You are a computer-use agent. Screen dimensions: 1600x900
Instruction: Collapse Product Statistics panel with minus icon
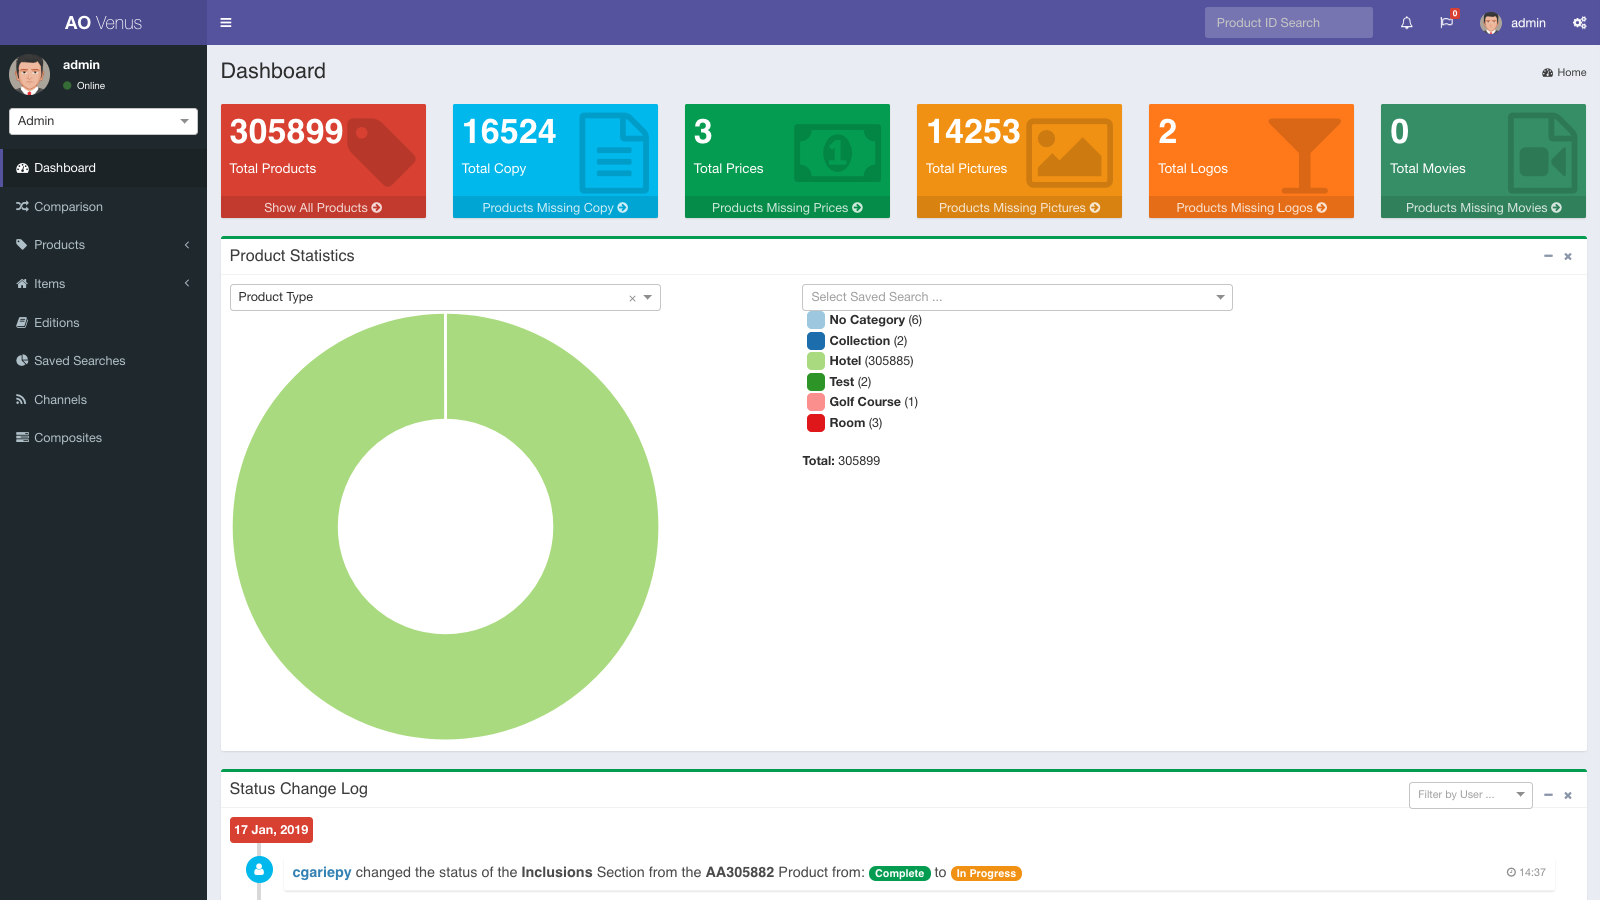pyautogui.click(x=1548, y=257)
